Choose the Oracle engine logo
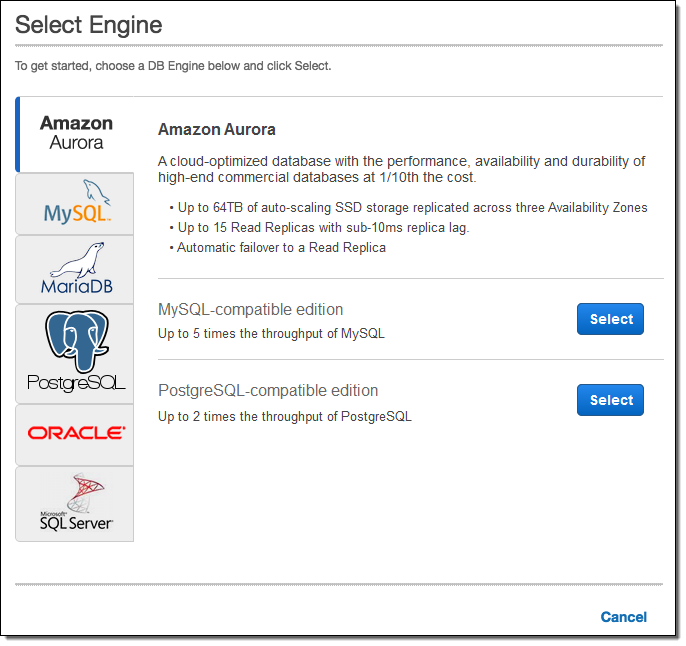 pos(76,433)
